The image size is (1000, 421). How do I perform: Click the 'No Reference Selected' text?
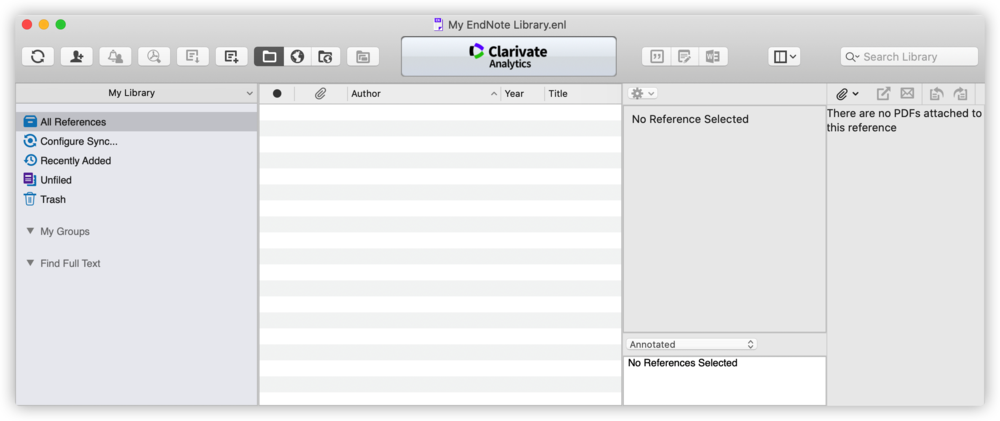pos(690,119)
